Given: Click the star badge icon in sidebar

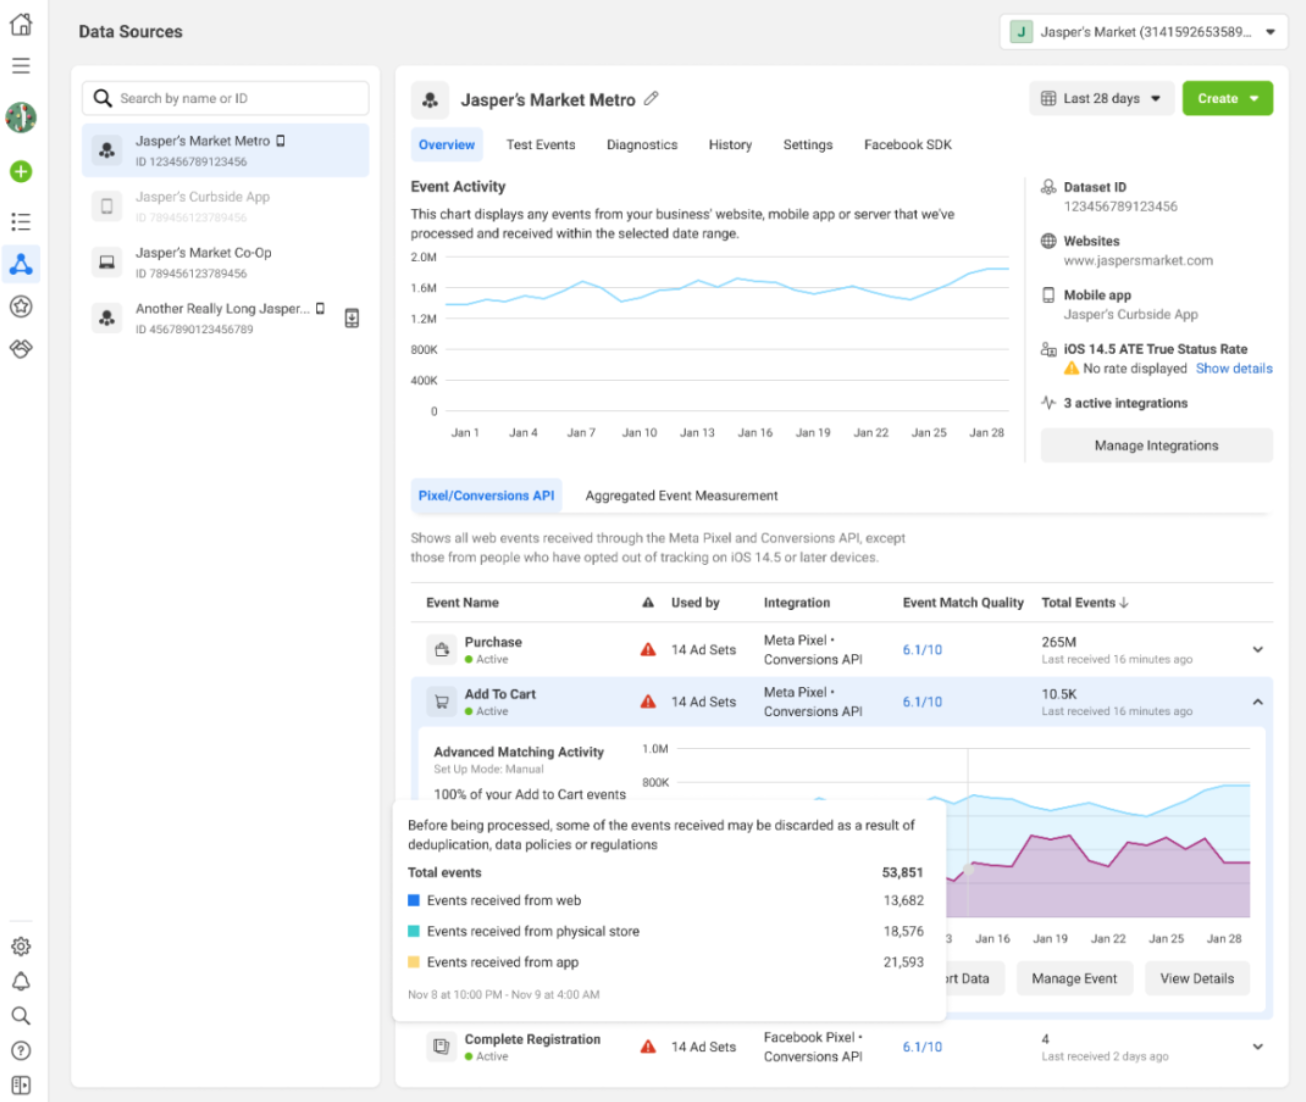Looking at the screenshot, I should point(21,307).
